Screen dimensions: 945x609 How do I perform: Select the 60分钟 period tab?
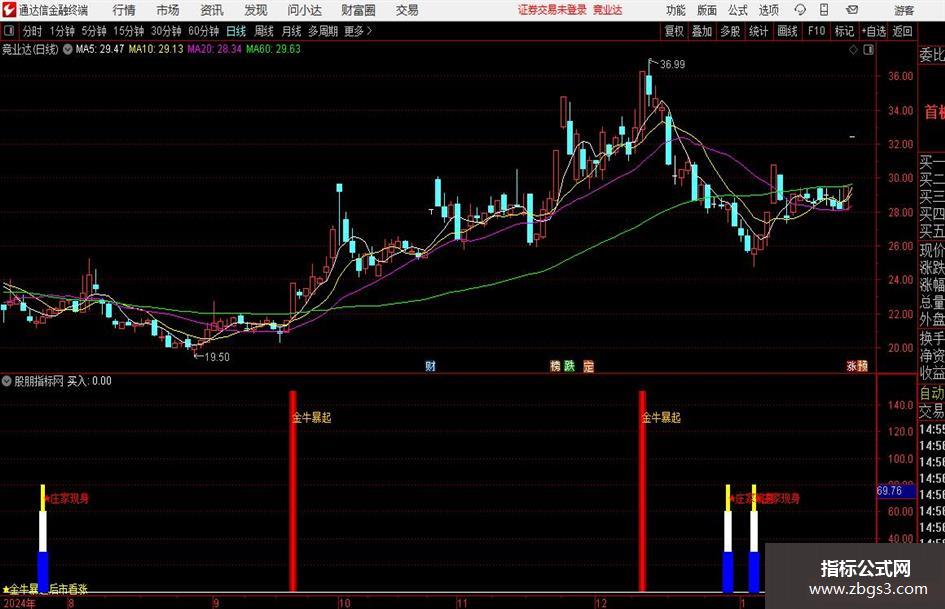click(204, 31)
